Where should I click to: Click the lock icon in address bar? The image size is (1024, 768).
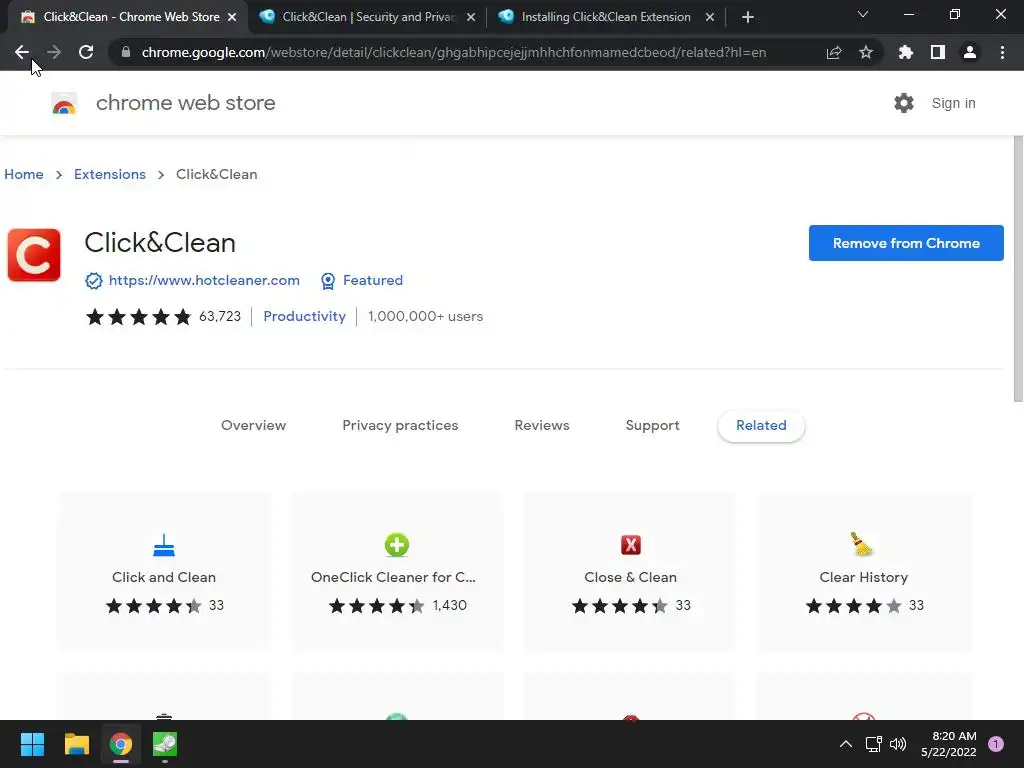pyautogui.click(x=126, y=52)
